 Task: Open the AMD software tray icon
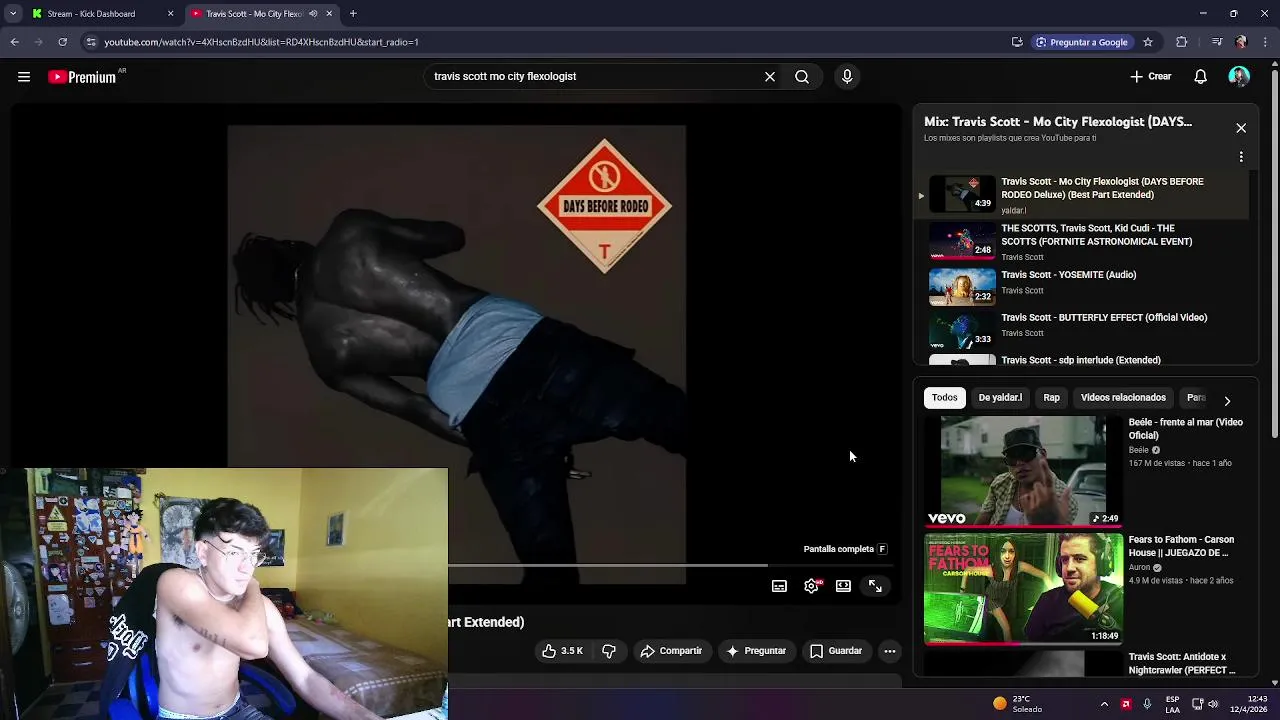click(x=1126, y=704)
